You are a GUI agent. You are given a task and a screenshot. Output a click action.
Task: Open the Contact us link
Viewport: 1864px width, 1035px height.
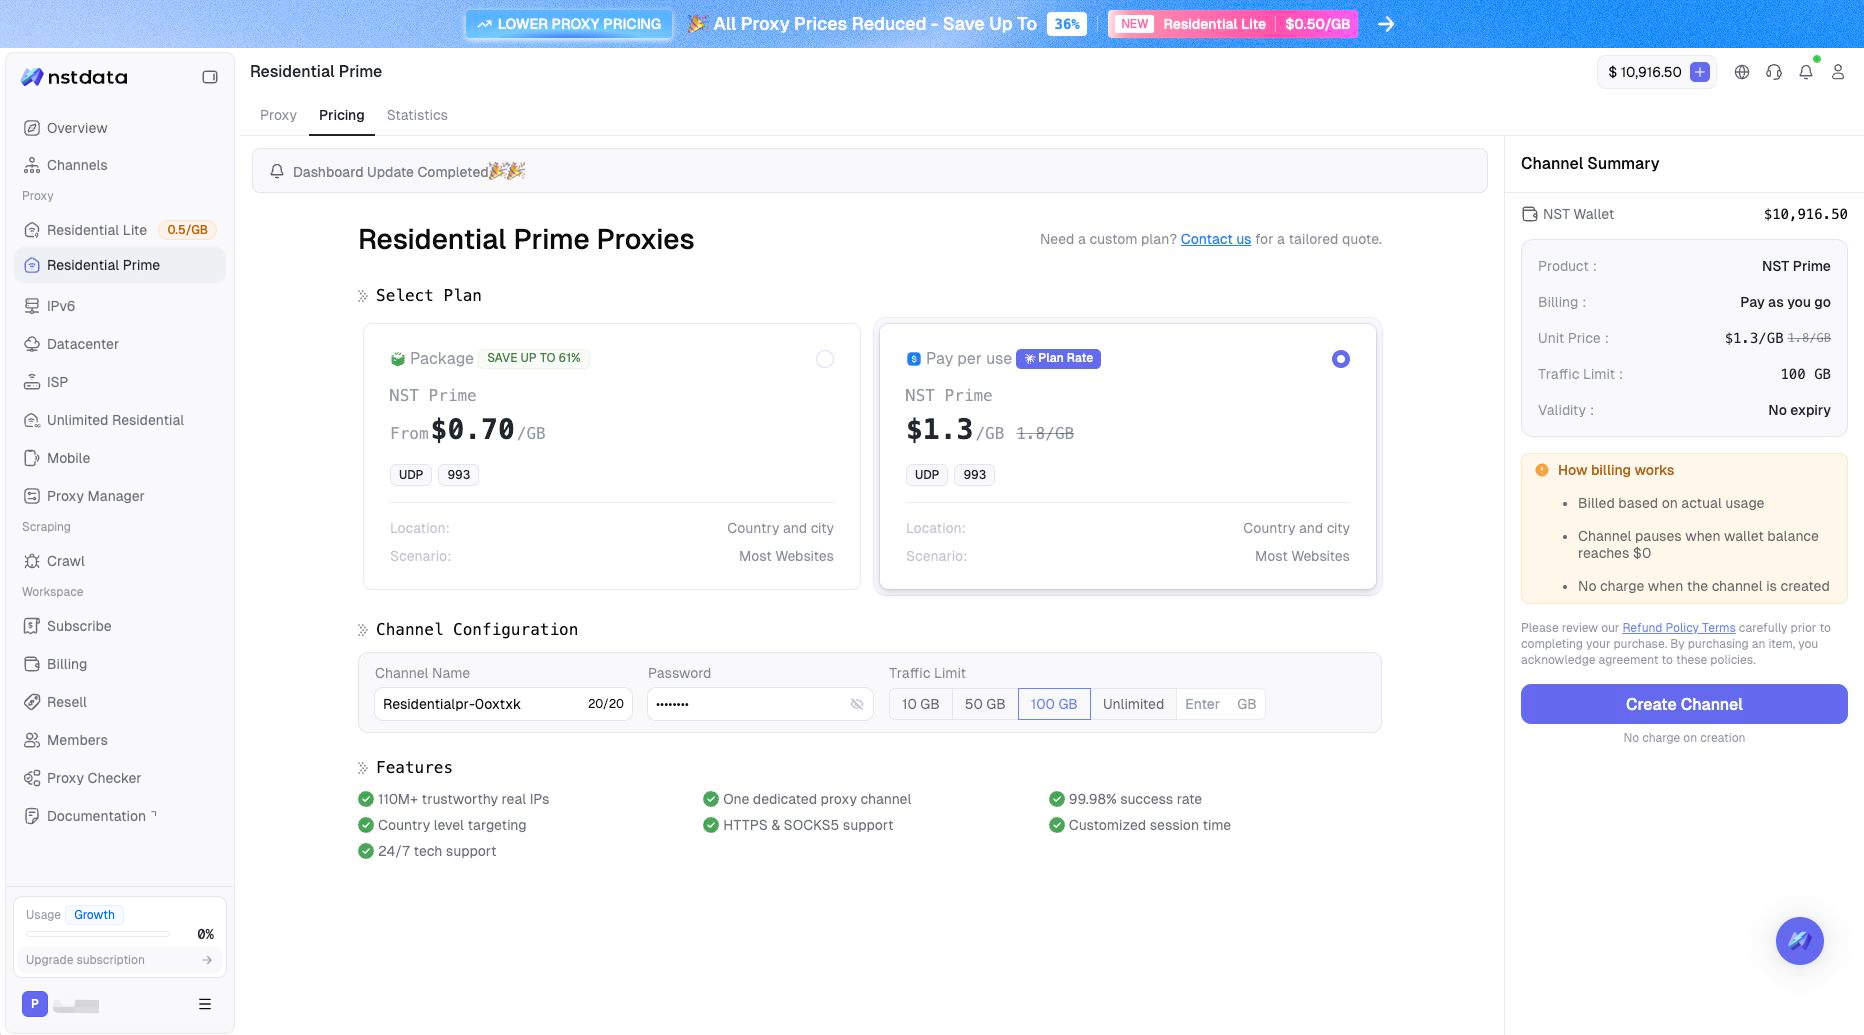click(1216, 239)
